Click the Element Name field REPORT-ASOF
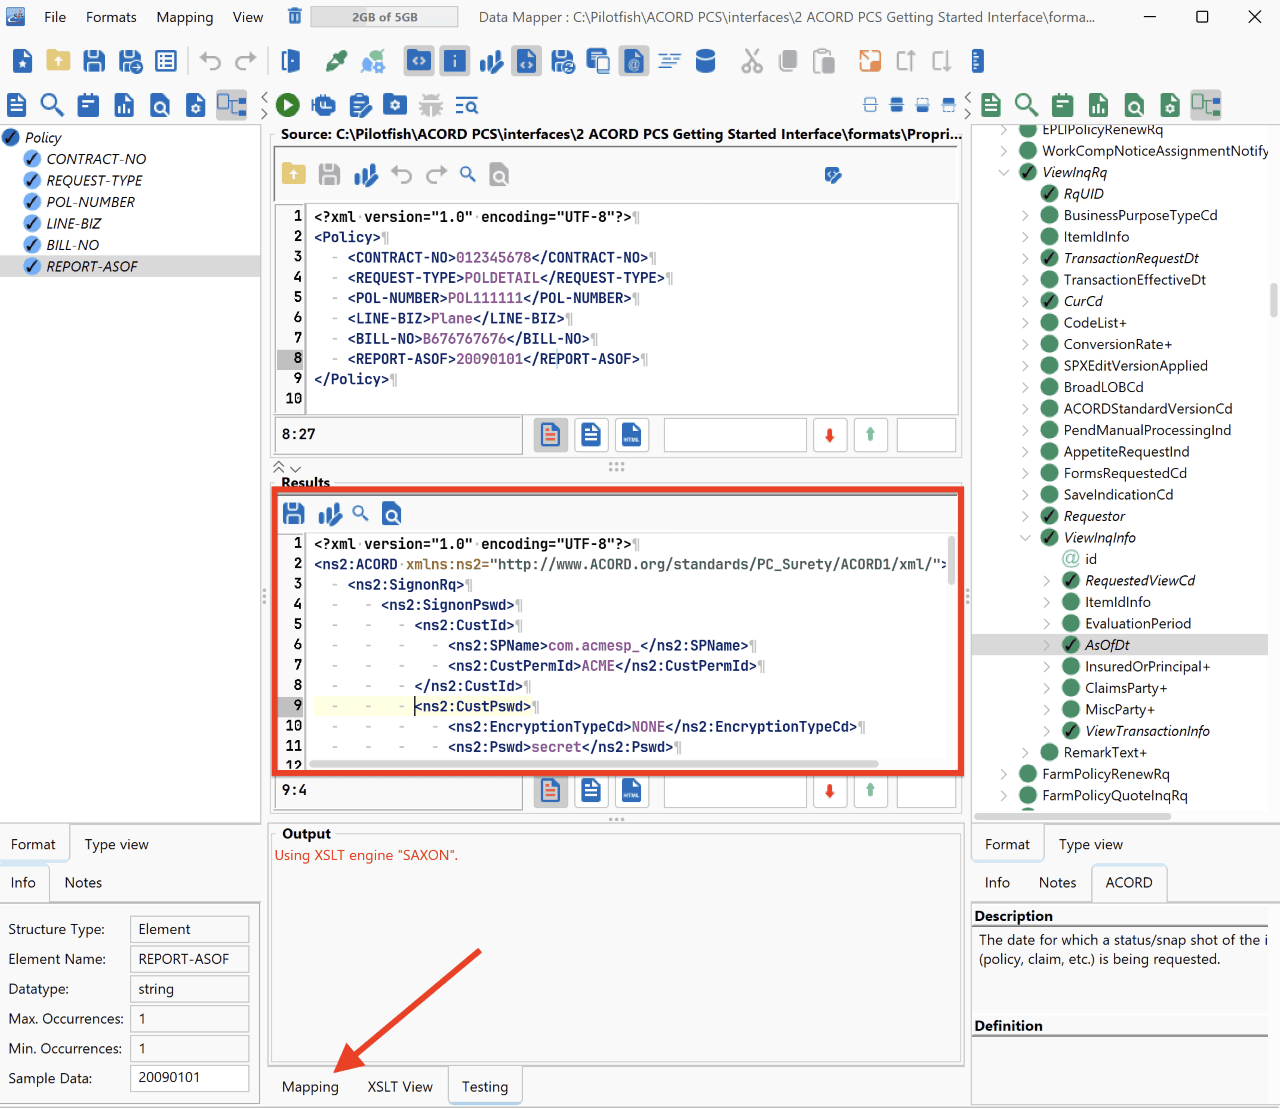The image size is (1280, 1109). tap(189, 959)
